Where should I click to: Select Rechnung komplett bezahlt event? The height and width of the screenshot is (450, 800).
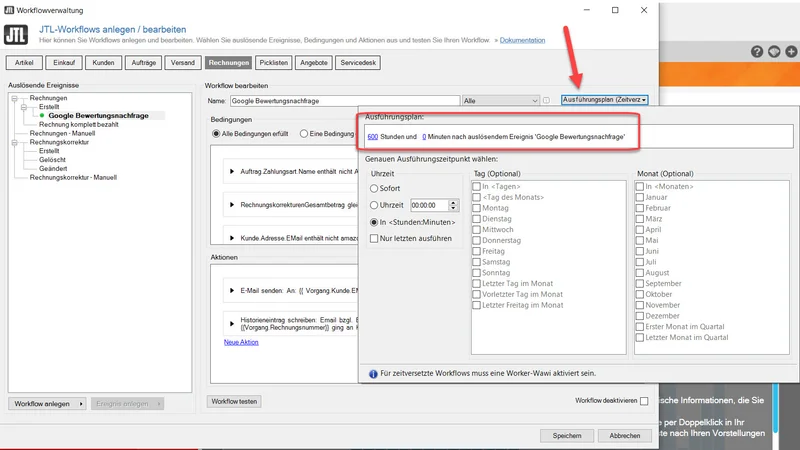79,124
